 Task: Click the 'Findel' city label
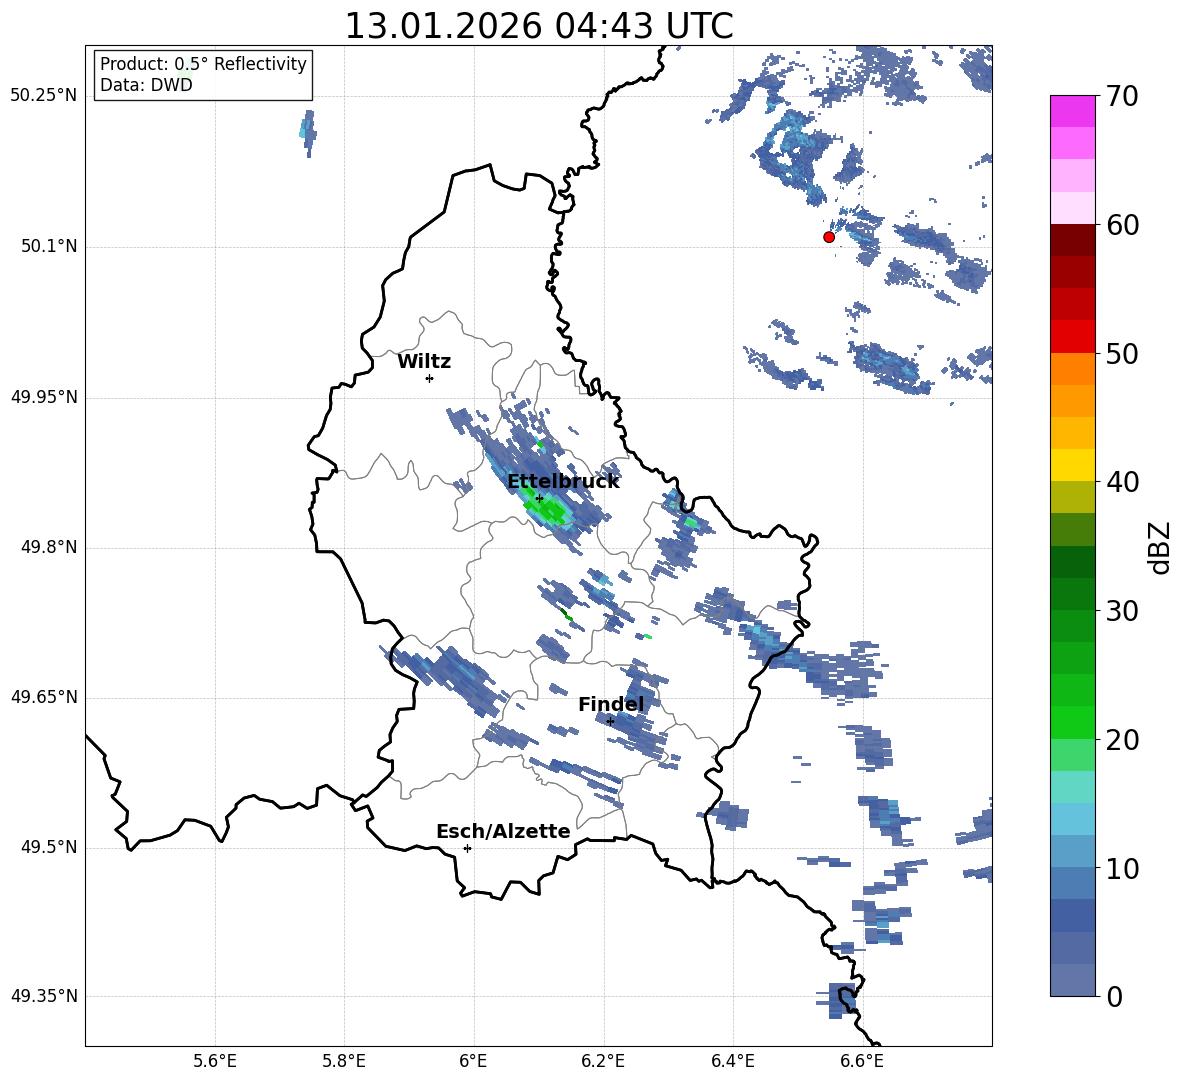tap(611, 704)
